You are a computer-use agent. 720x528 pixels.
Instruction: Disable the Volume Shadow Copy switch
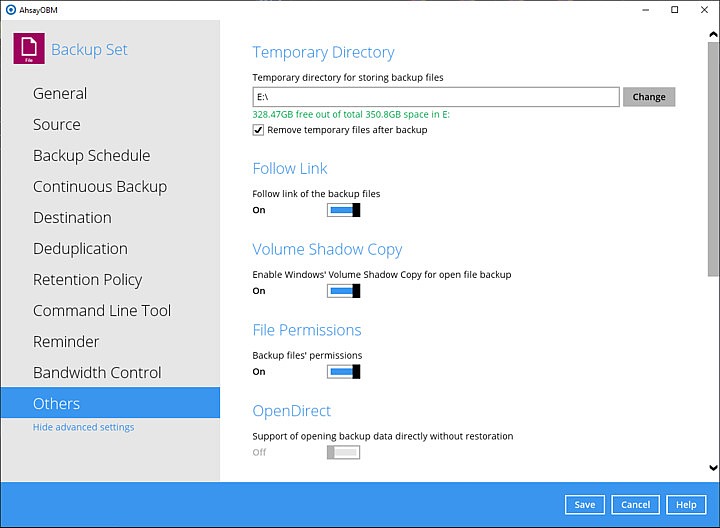[x=343, y=291]
